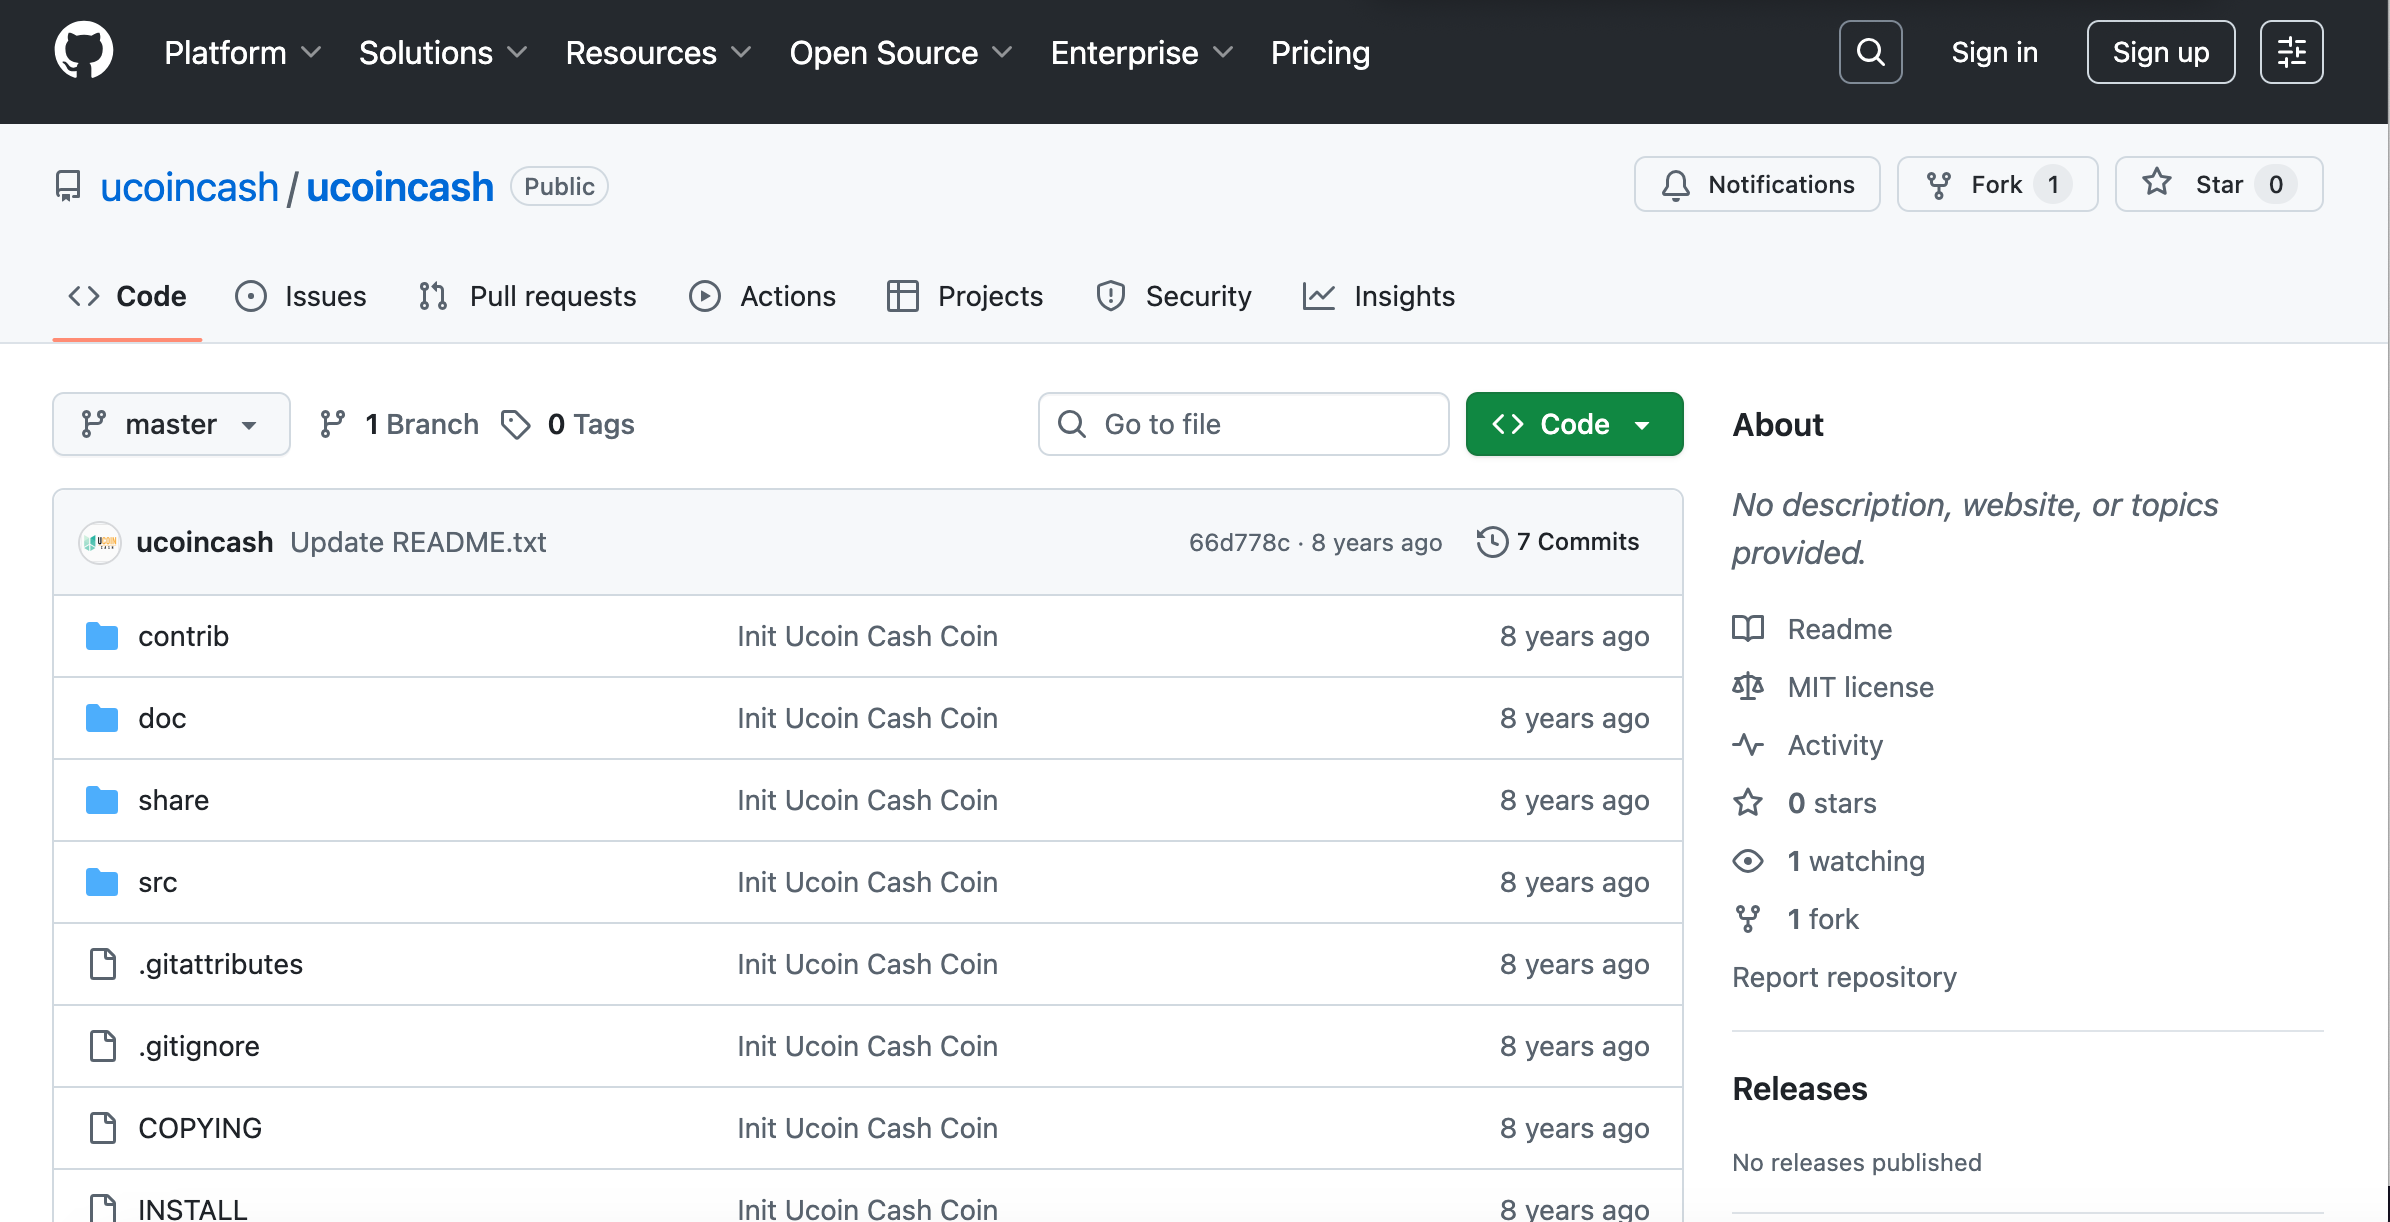This screenshot has width=2390, height=1222.
Task: Click the GitHub logo icon
Action: pyautogui.click(x=84, y=51)
